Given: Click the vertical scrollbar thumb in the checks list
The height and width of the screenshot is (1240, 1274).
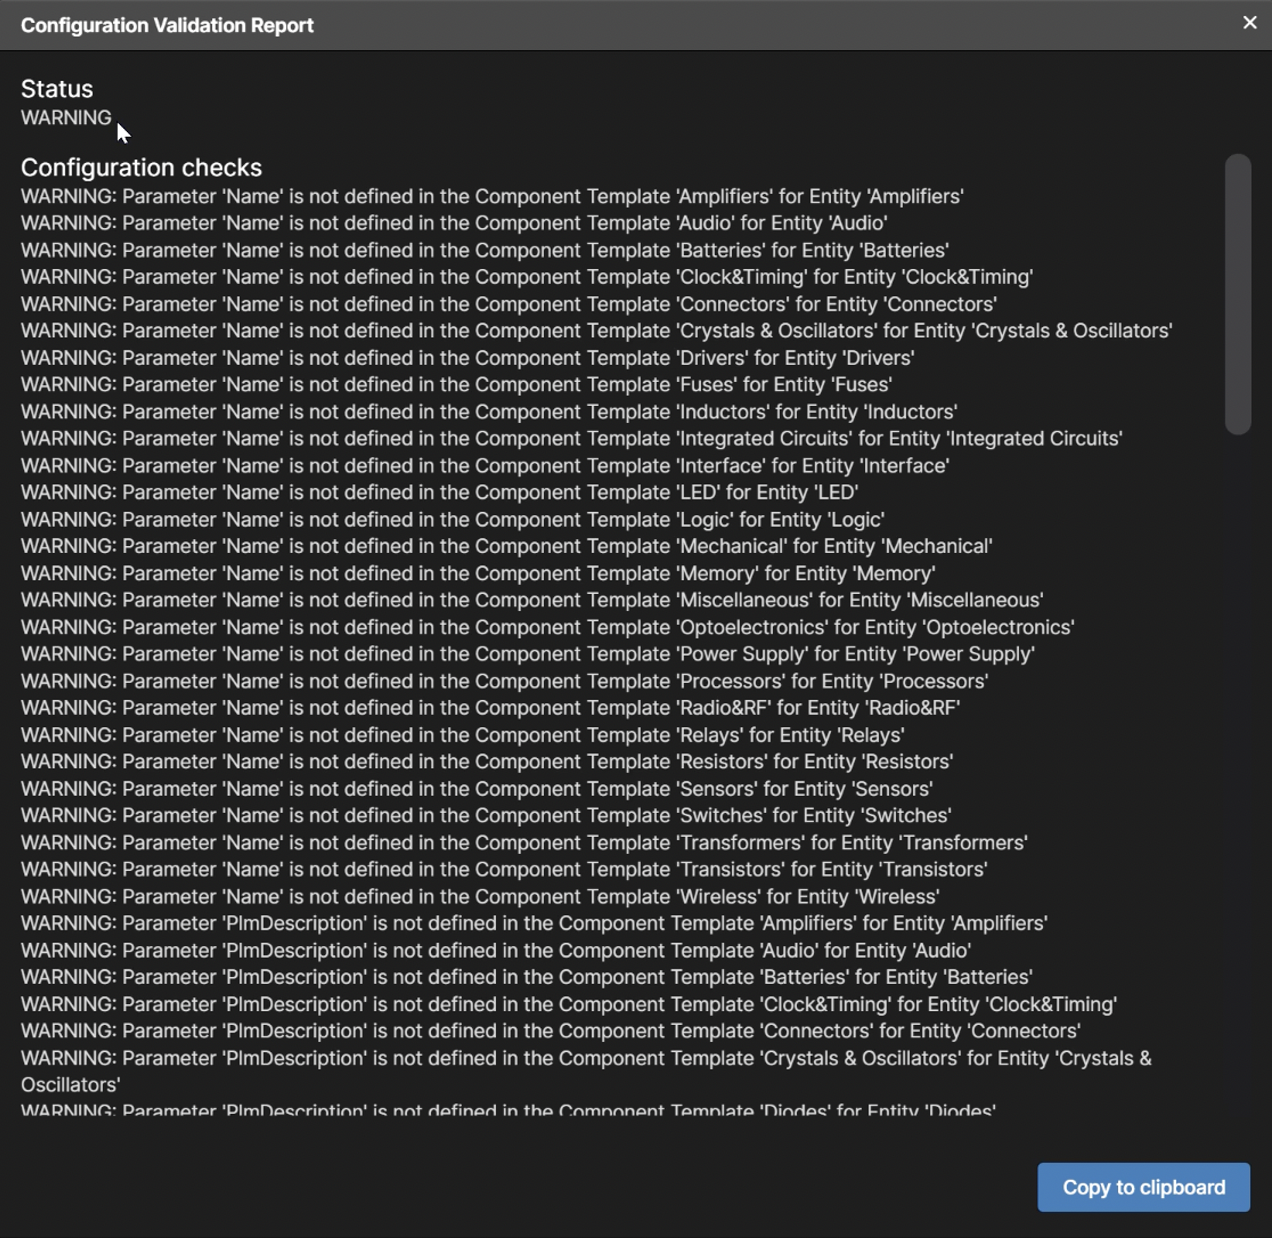Looking at the screenshot, I should coord(1239,295).
